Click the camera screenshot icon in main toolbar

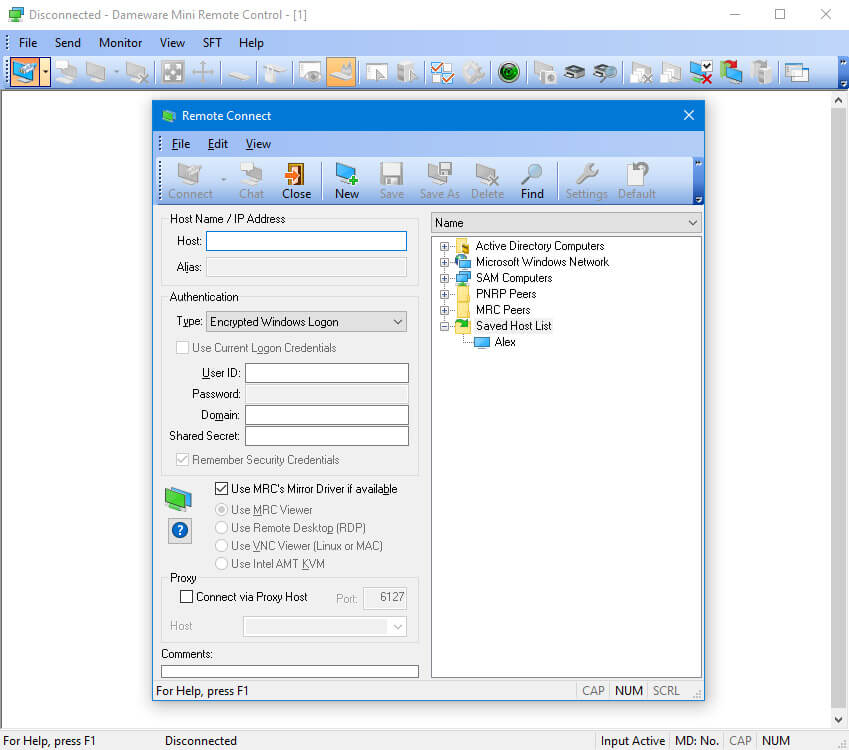544,72
